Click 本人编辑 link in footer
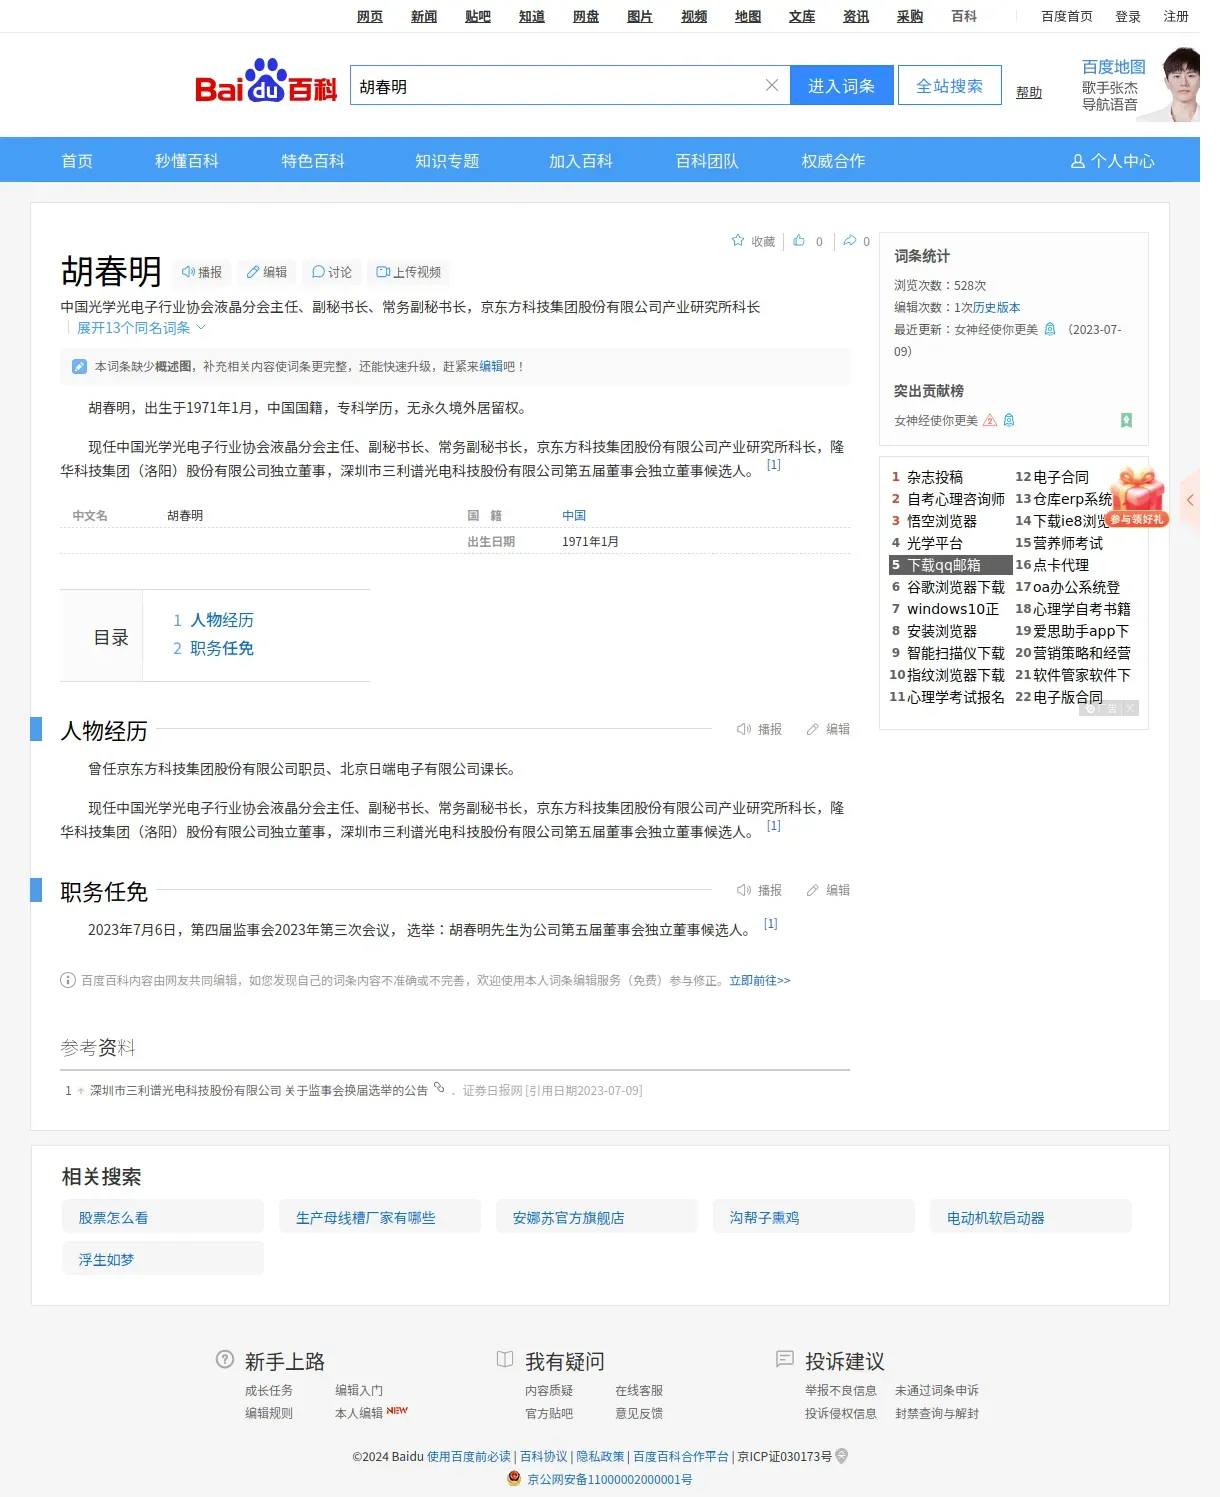 click(359, 1413)
